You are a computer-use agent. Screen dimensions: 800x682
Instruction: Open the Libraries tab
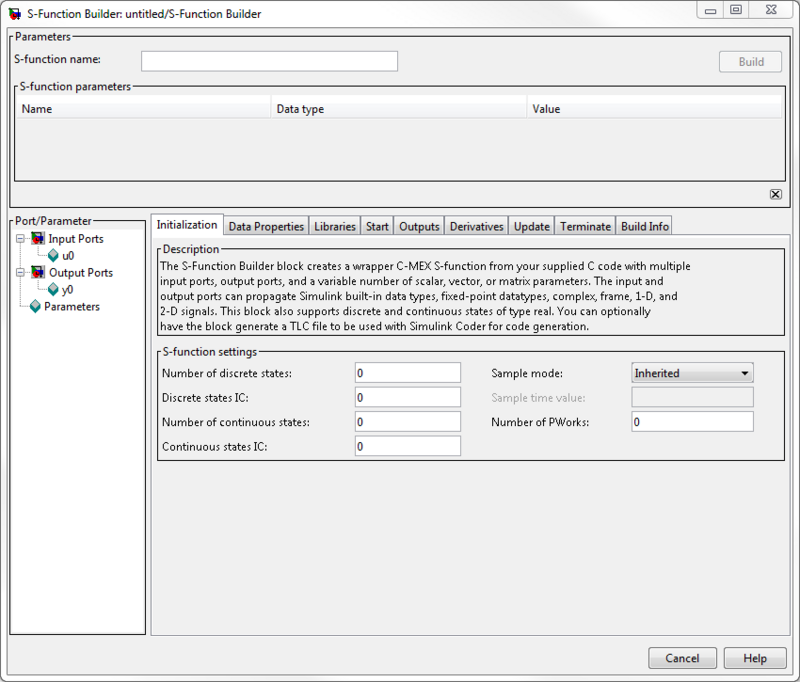(335, 227)
